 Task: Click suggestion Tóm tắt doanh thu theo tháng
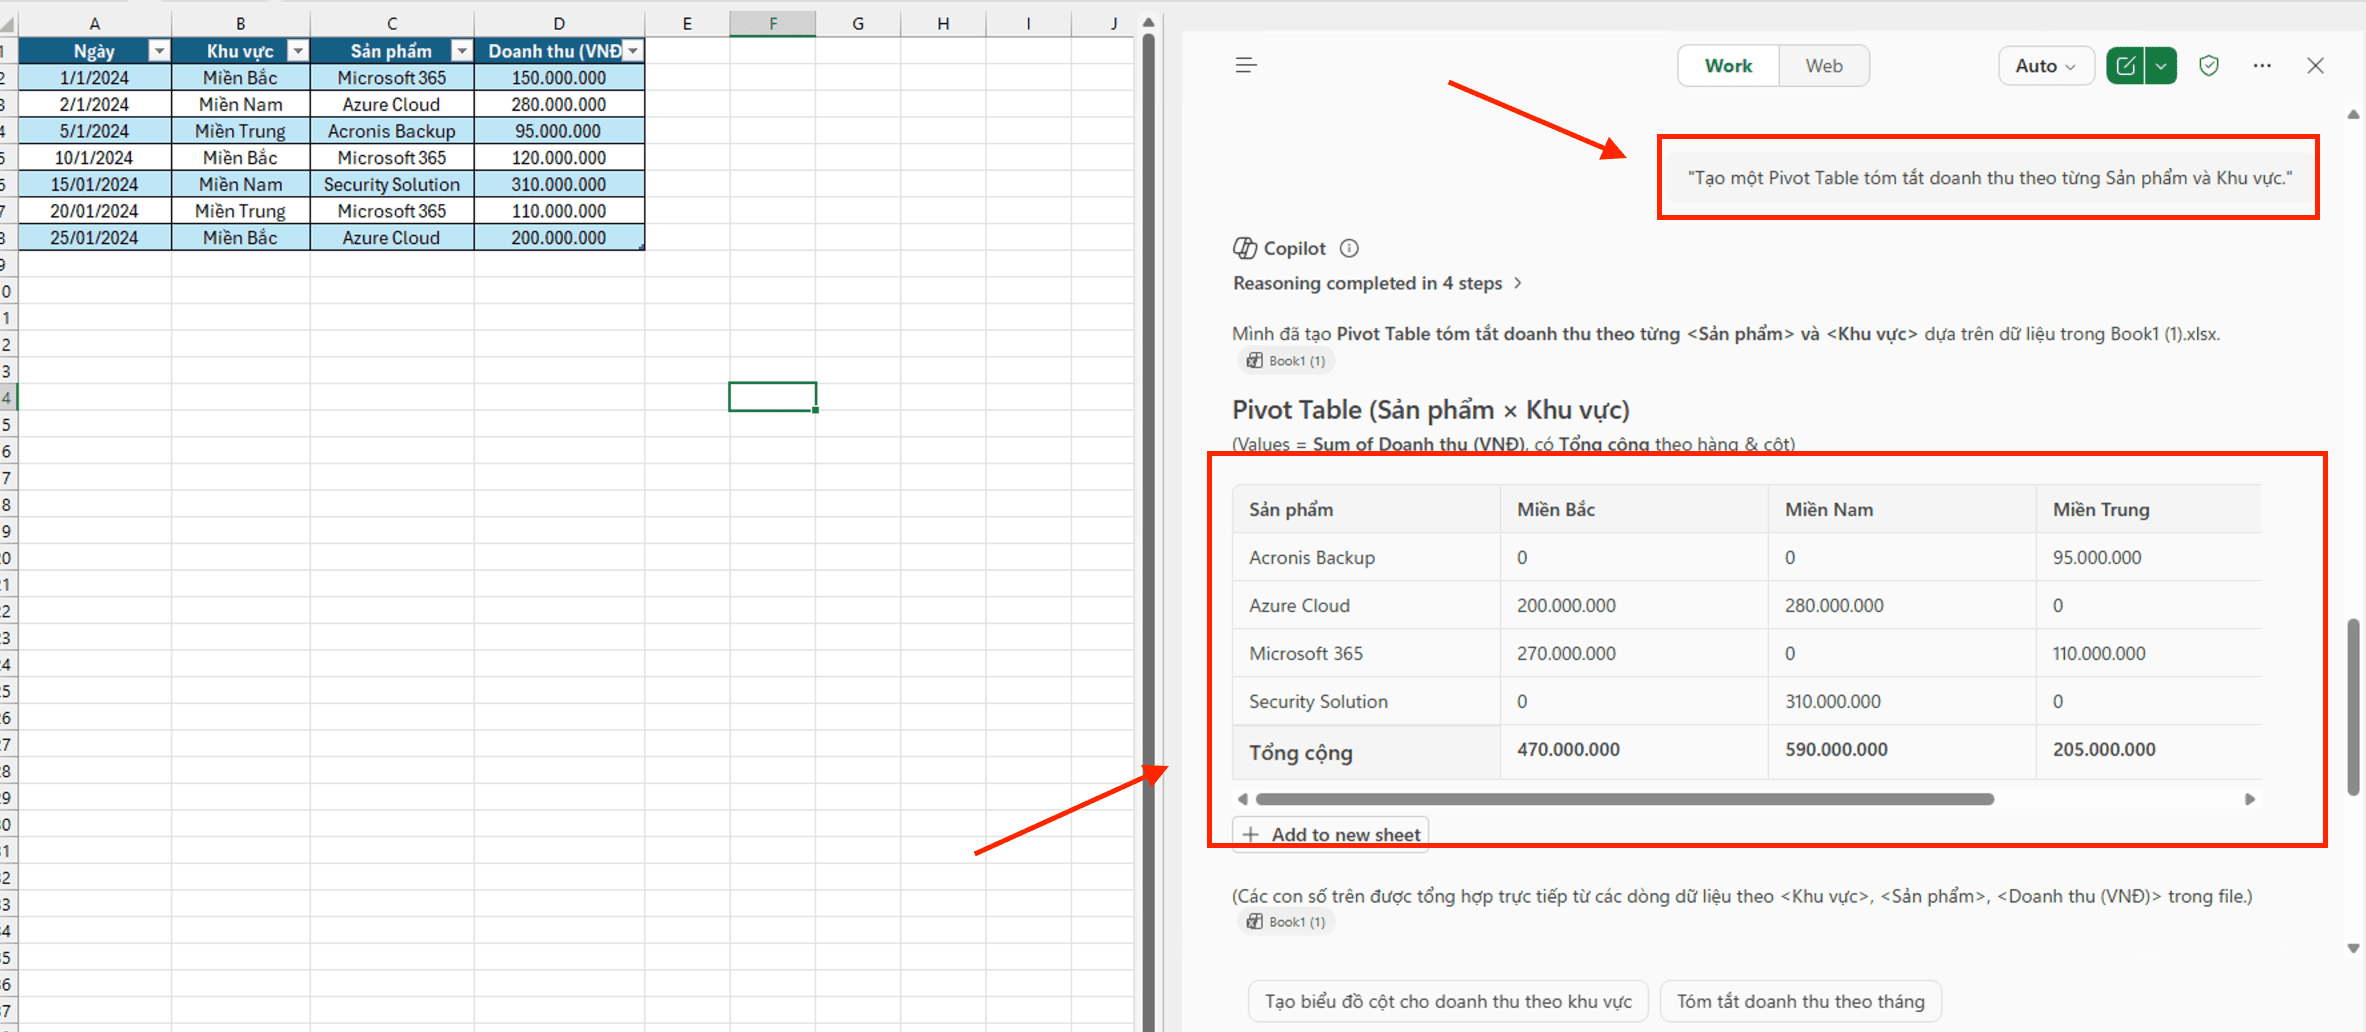pyautogui.click(x=1800, y=1001)
